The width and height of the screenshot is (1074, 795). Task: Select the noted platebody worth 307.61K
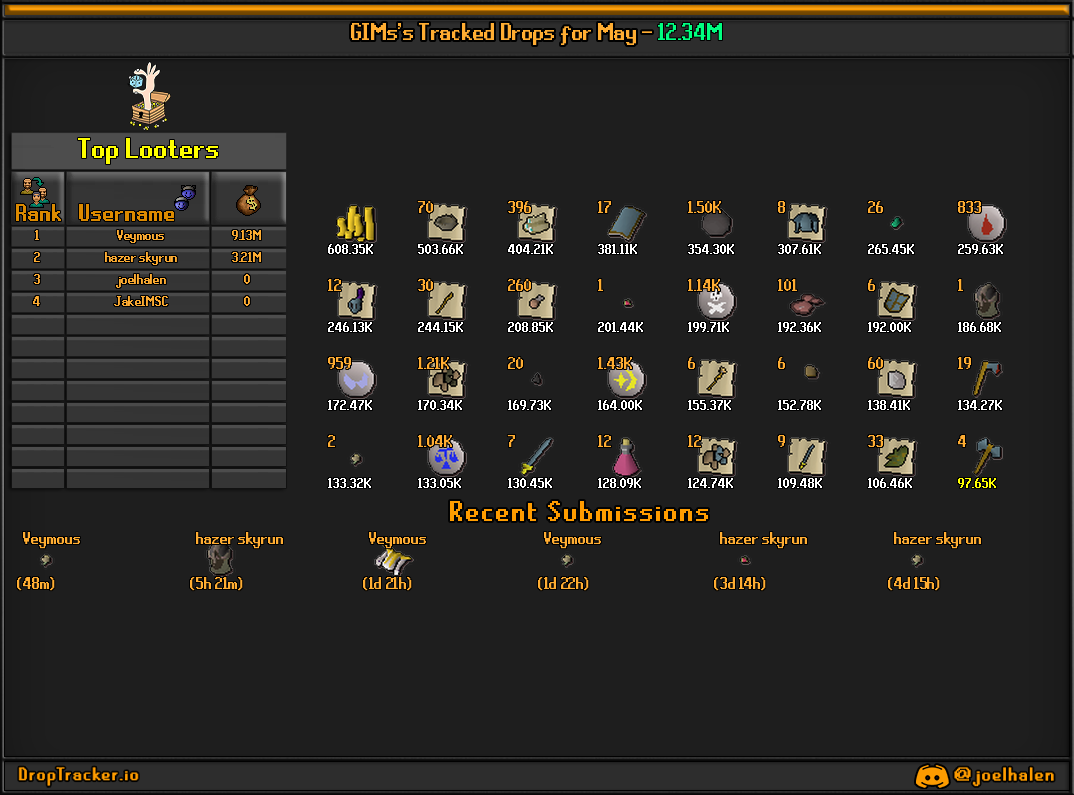[x=806, y=223]
